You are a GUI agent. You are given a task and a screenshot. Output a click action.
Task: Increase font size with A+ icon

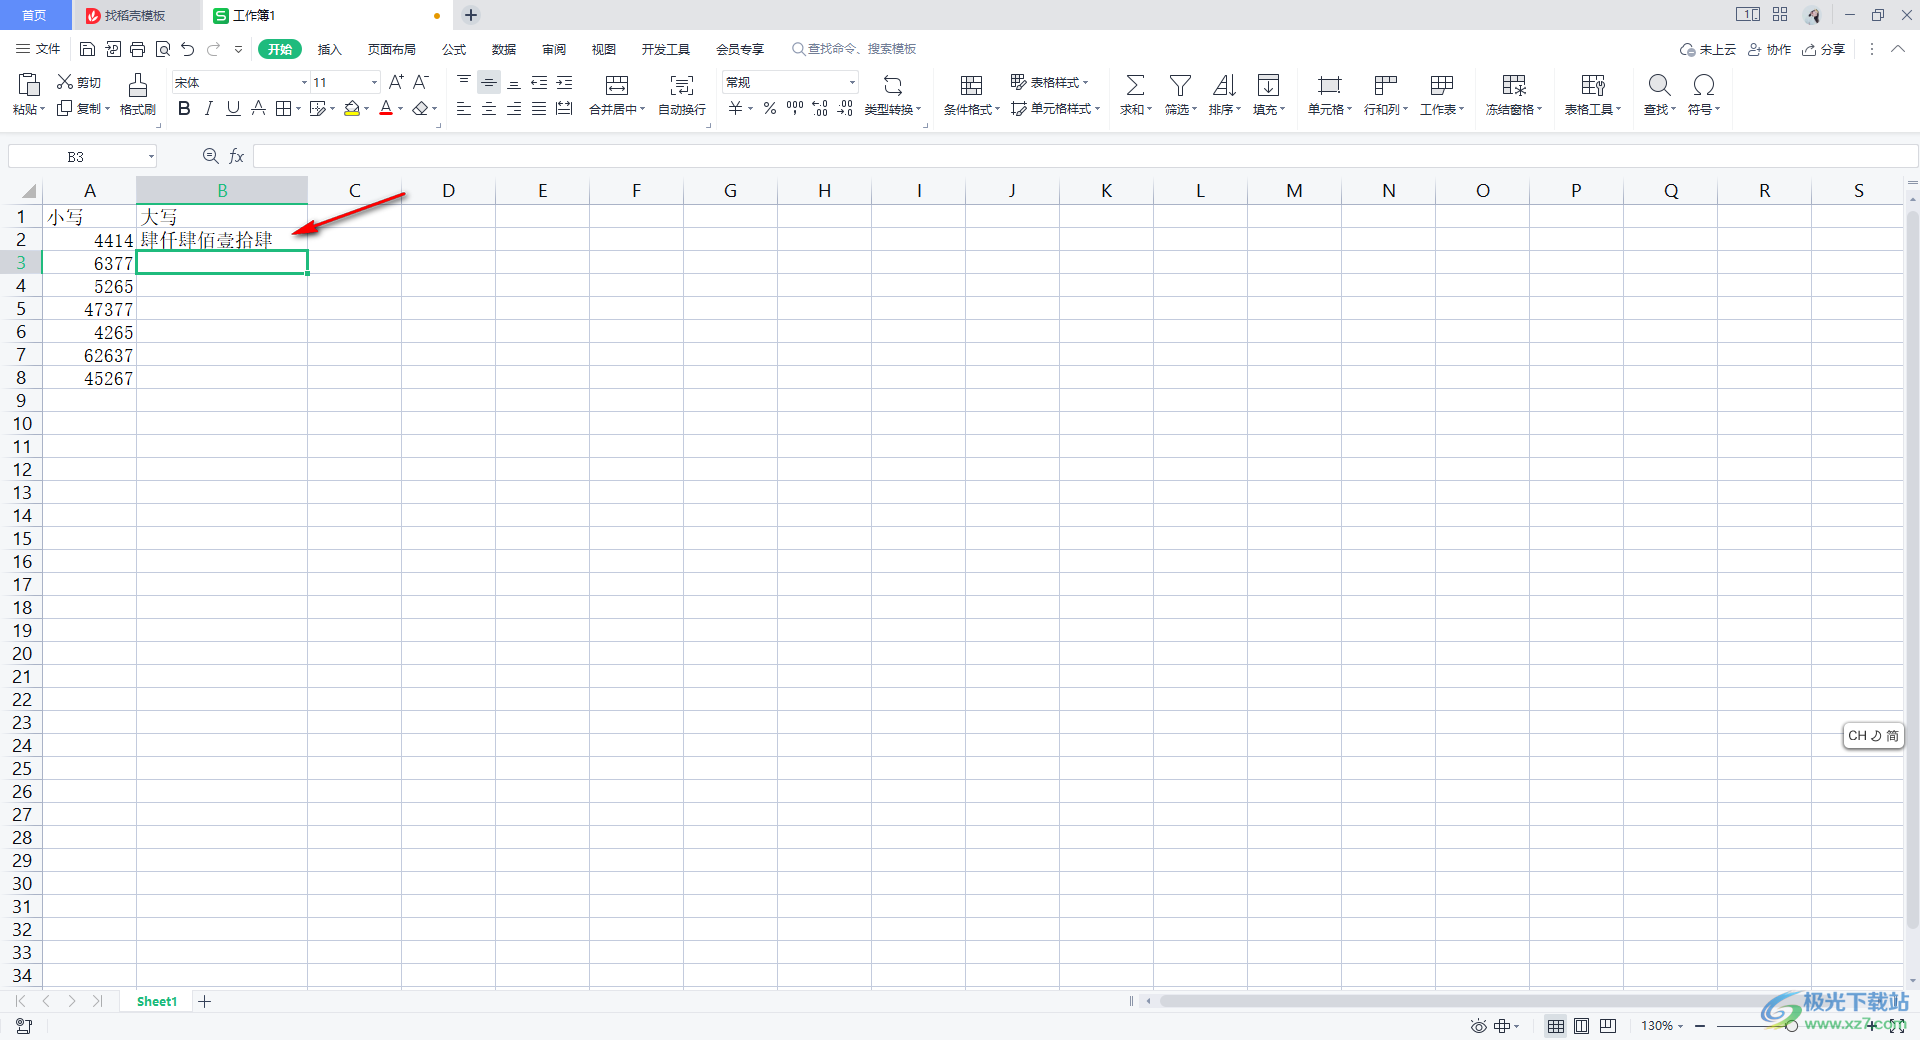pyautogui.click(x=396, y=82)
